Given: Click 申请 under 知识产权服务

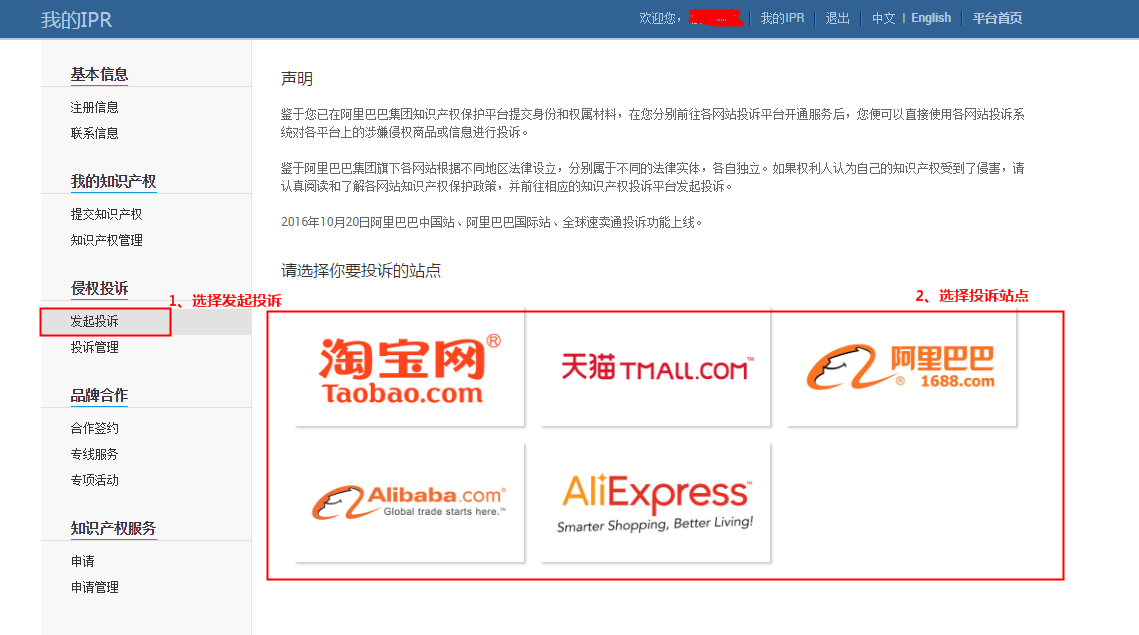Looking at the screenshot, I should [x=83, y=562].
